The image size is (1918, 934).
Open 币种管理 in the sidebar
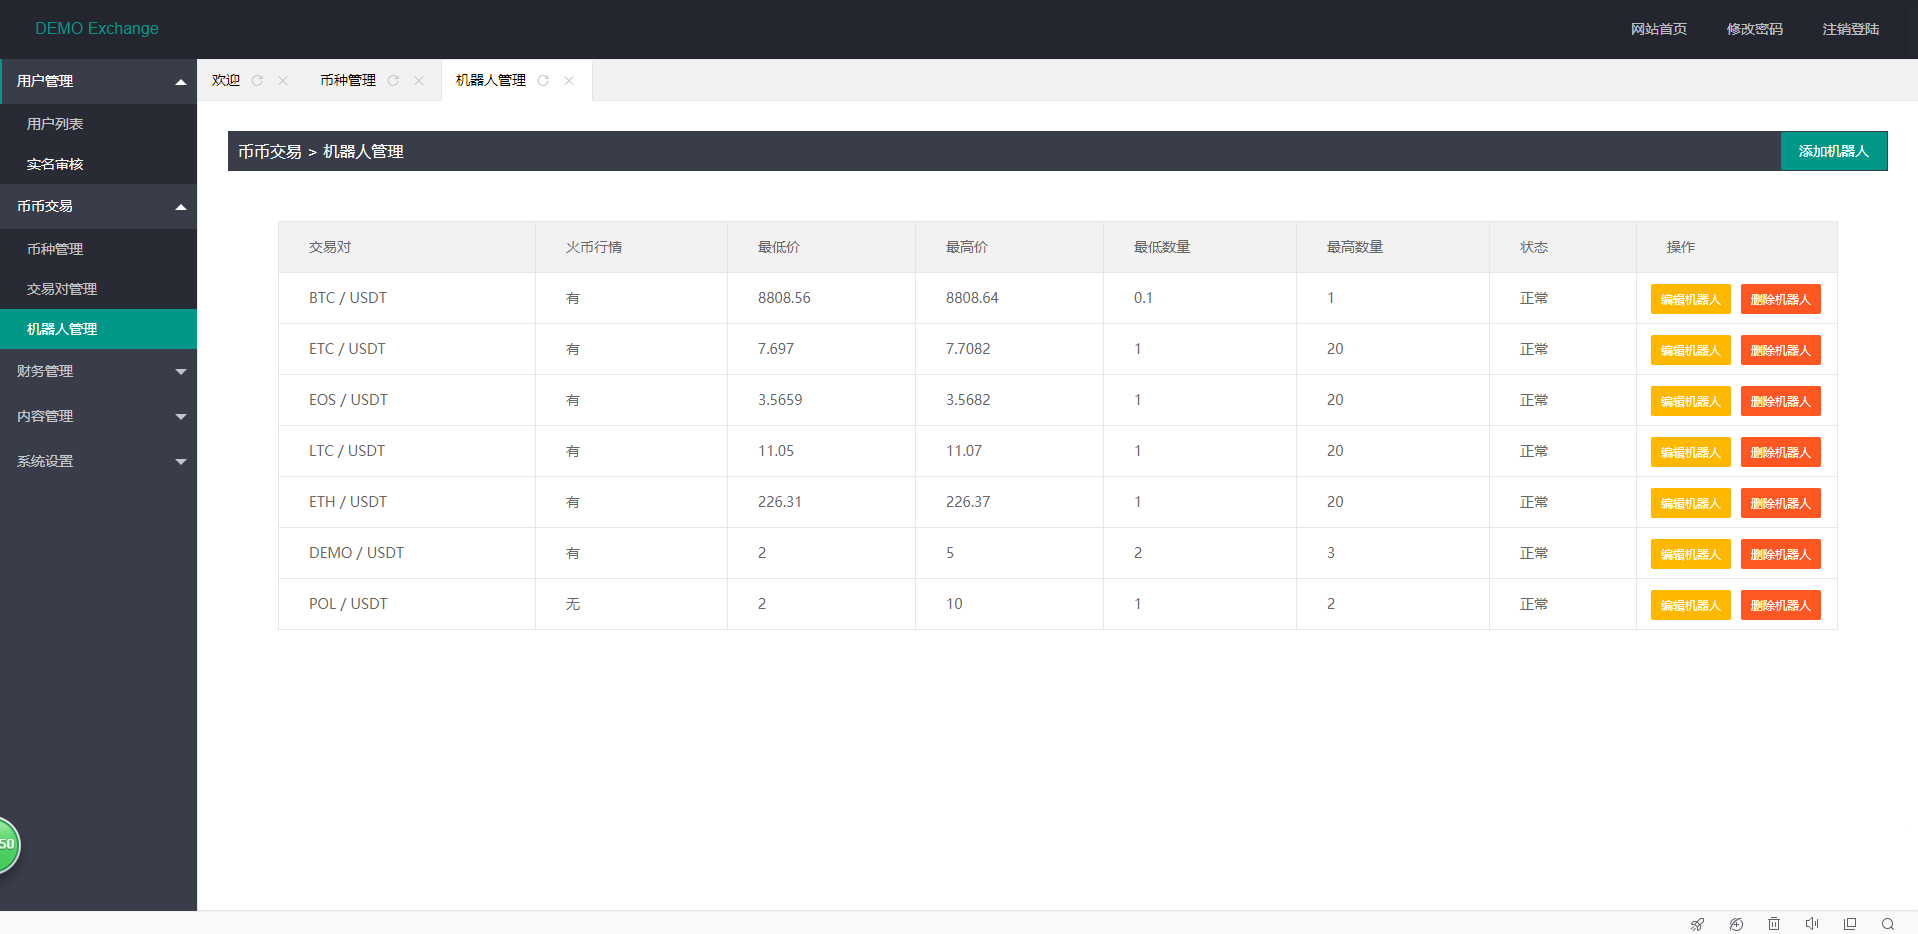pos(98,249)
